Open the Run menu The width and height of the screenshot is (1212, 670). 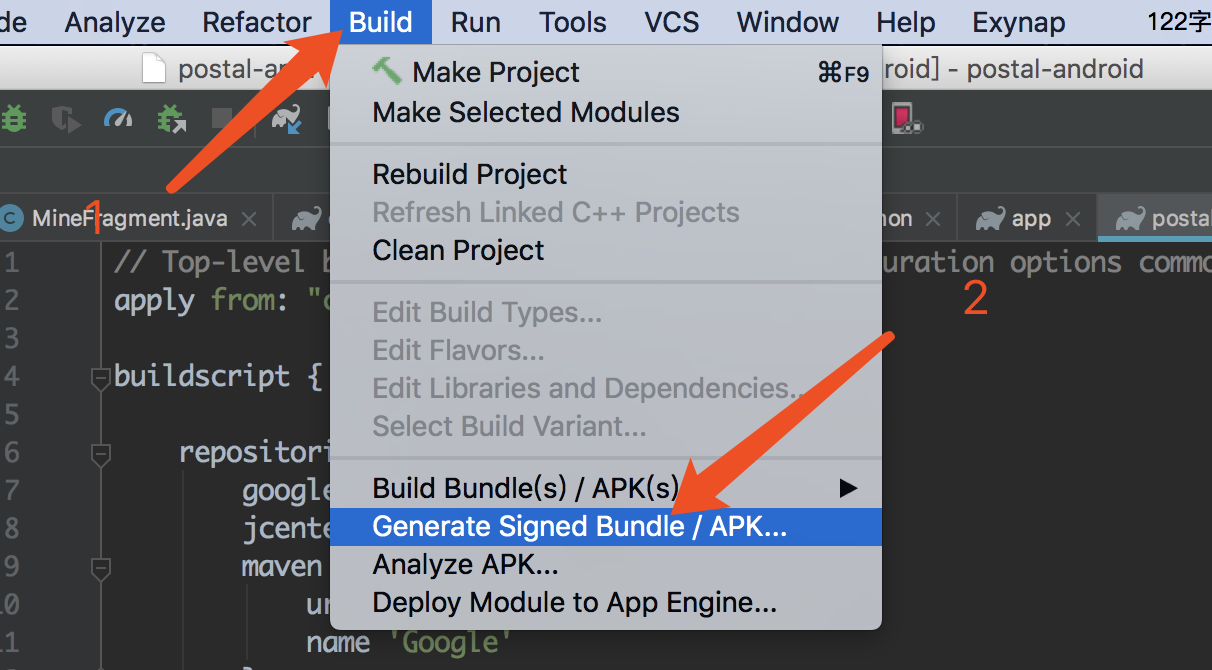[475, 21]
